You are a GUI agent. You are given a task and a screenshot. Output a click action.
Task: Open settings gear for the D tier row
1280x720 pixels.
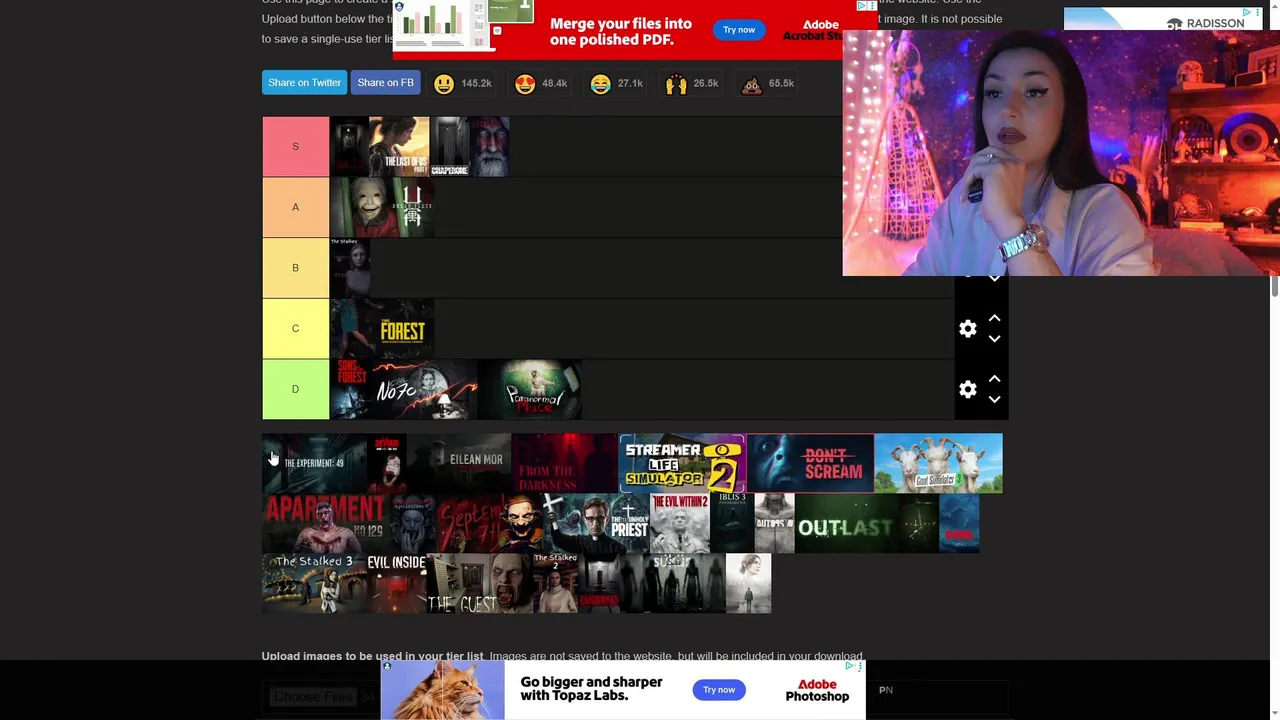tap(967, 389)
